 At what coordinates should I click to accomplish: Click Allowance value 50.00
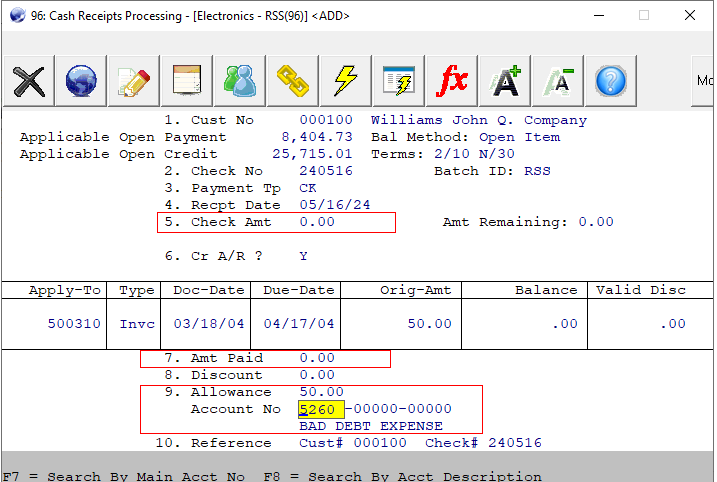tap(321, 392)
